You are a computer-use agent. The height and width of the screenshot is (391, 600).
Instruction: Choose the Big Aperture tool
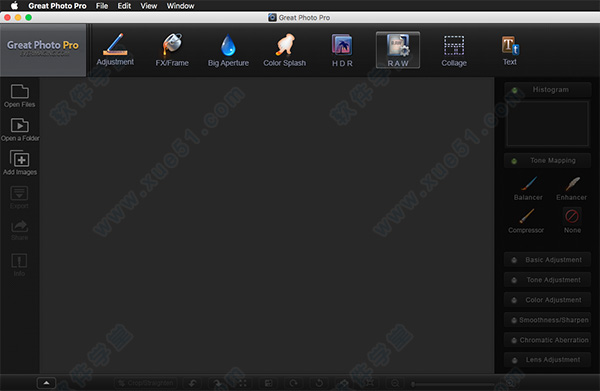(x=228, y=50)
